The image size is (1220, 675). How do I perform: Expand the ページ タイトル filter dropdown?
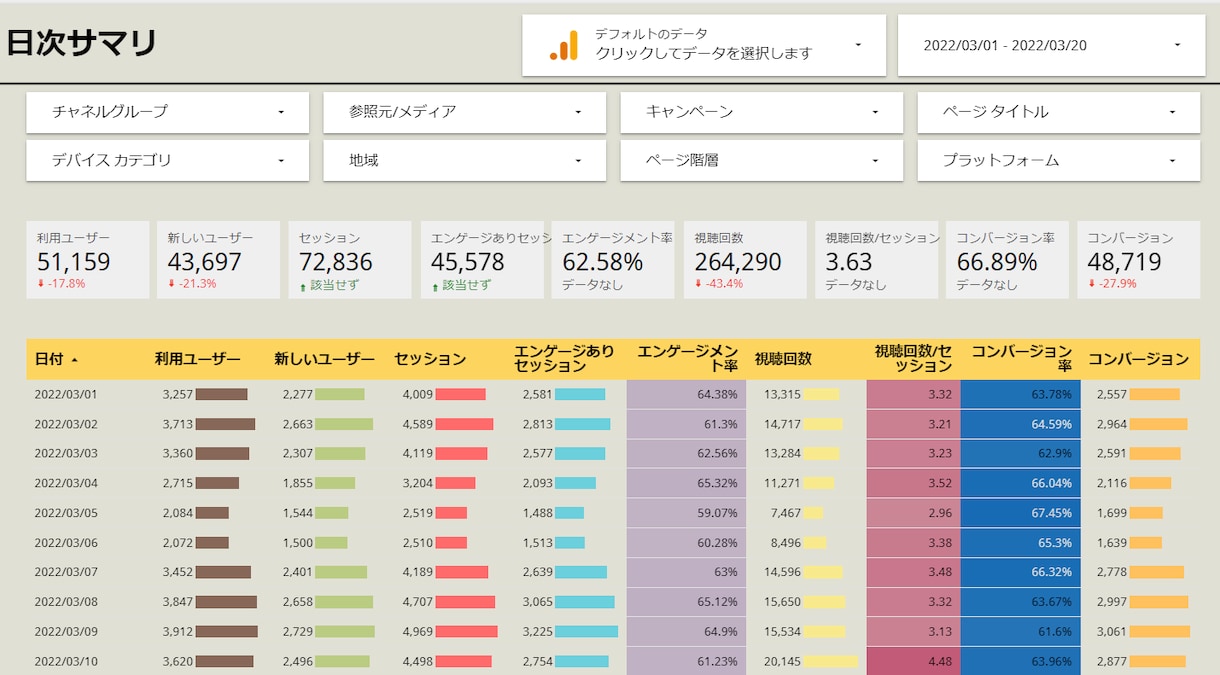tap(1059, 112)
